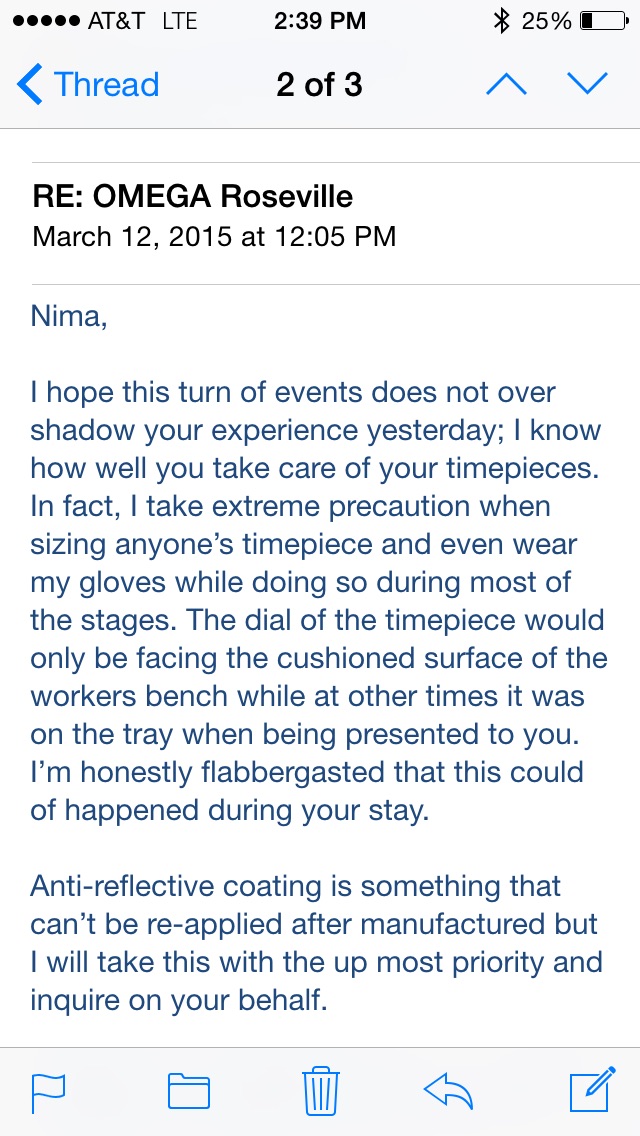Delete the email with the trash icon
Image resolution: width=640 pixels, height=1136 pixels.
pos(320,1090)
